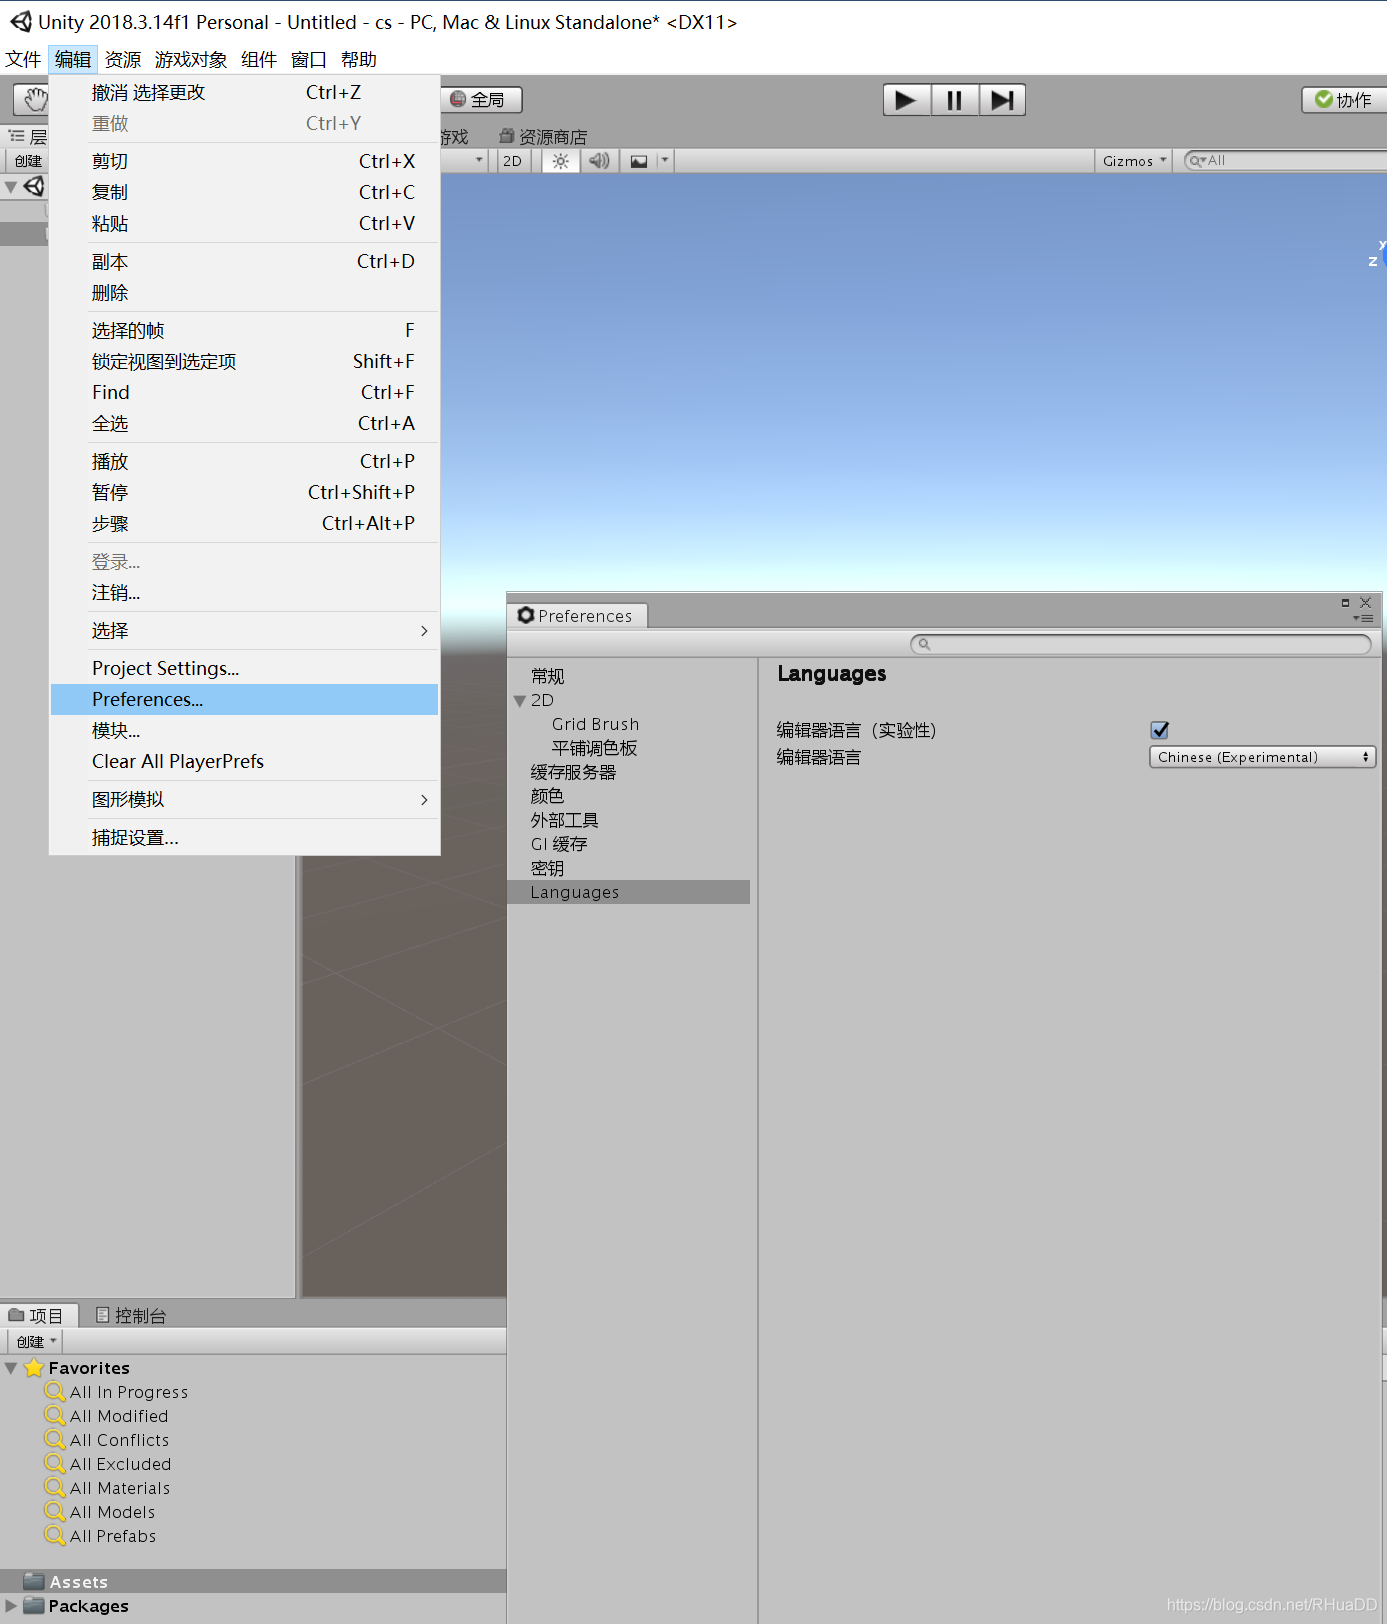Select Languages in Preferences list
Image resolution: width=1387 pixels, height=1624 pixels.
(628, 893)
